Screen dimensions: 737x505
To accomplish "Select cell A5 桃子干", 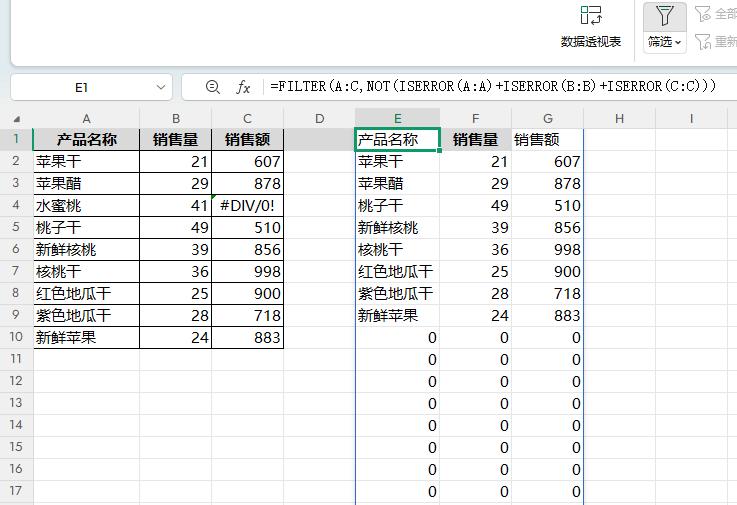I will click(86, 228).
